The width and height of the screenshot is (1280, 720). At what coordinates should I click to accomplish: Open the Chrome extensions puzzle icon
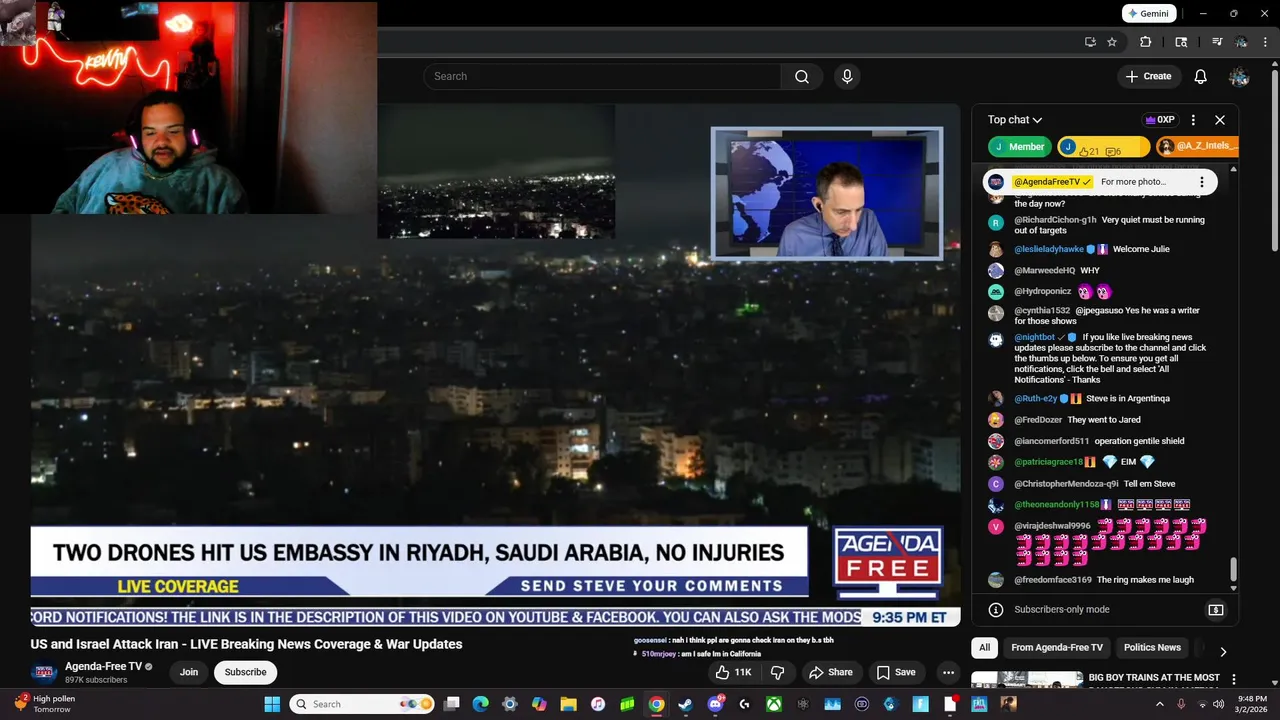tap(1146, 42)
